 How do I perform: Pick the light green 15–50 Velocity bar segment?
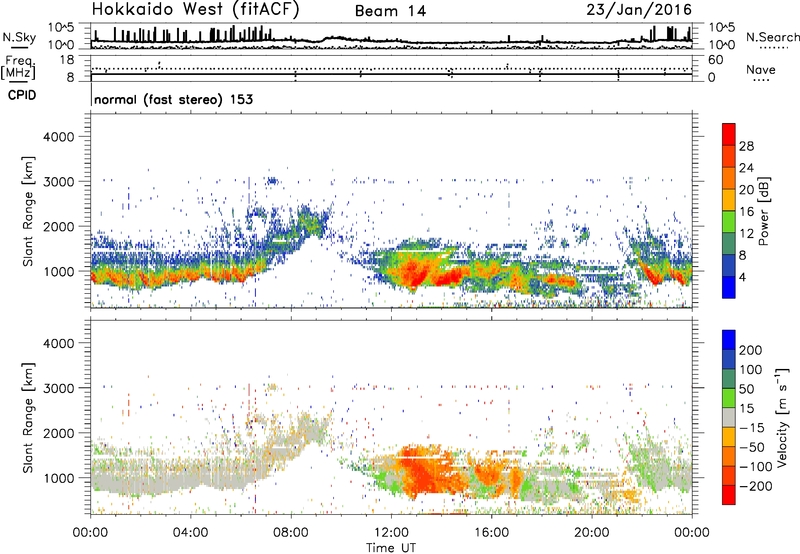click(729, 398)
